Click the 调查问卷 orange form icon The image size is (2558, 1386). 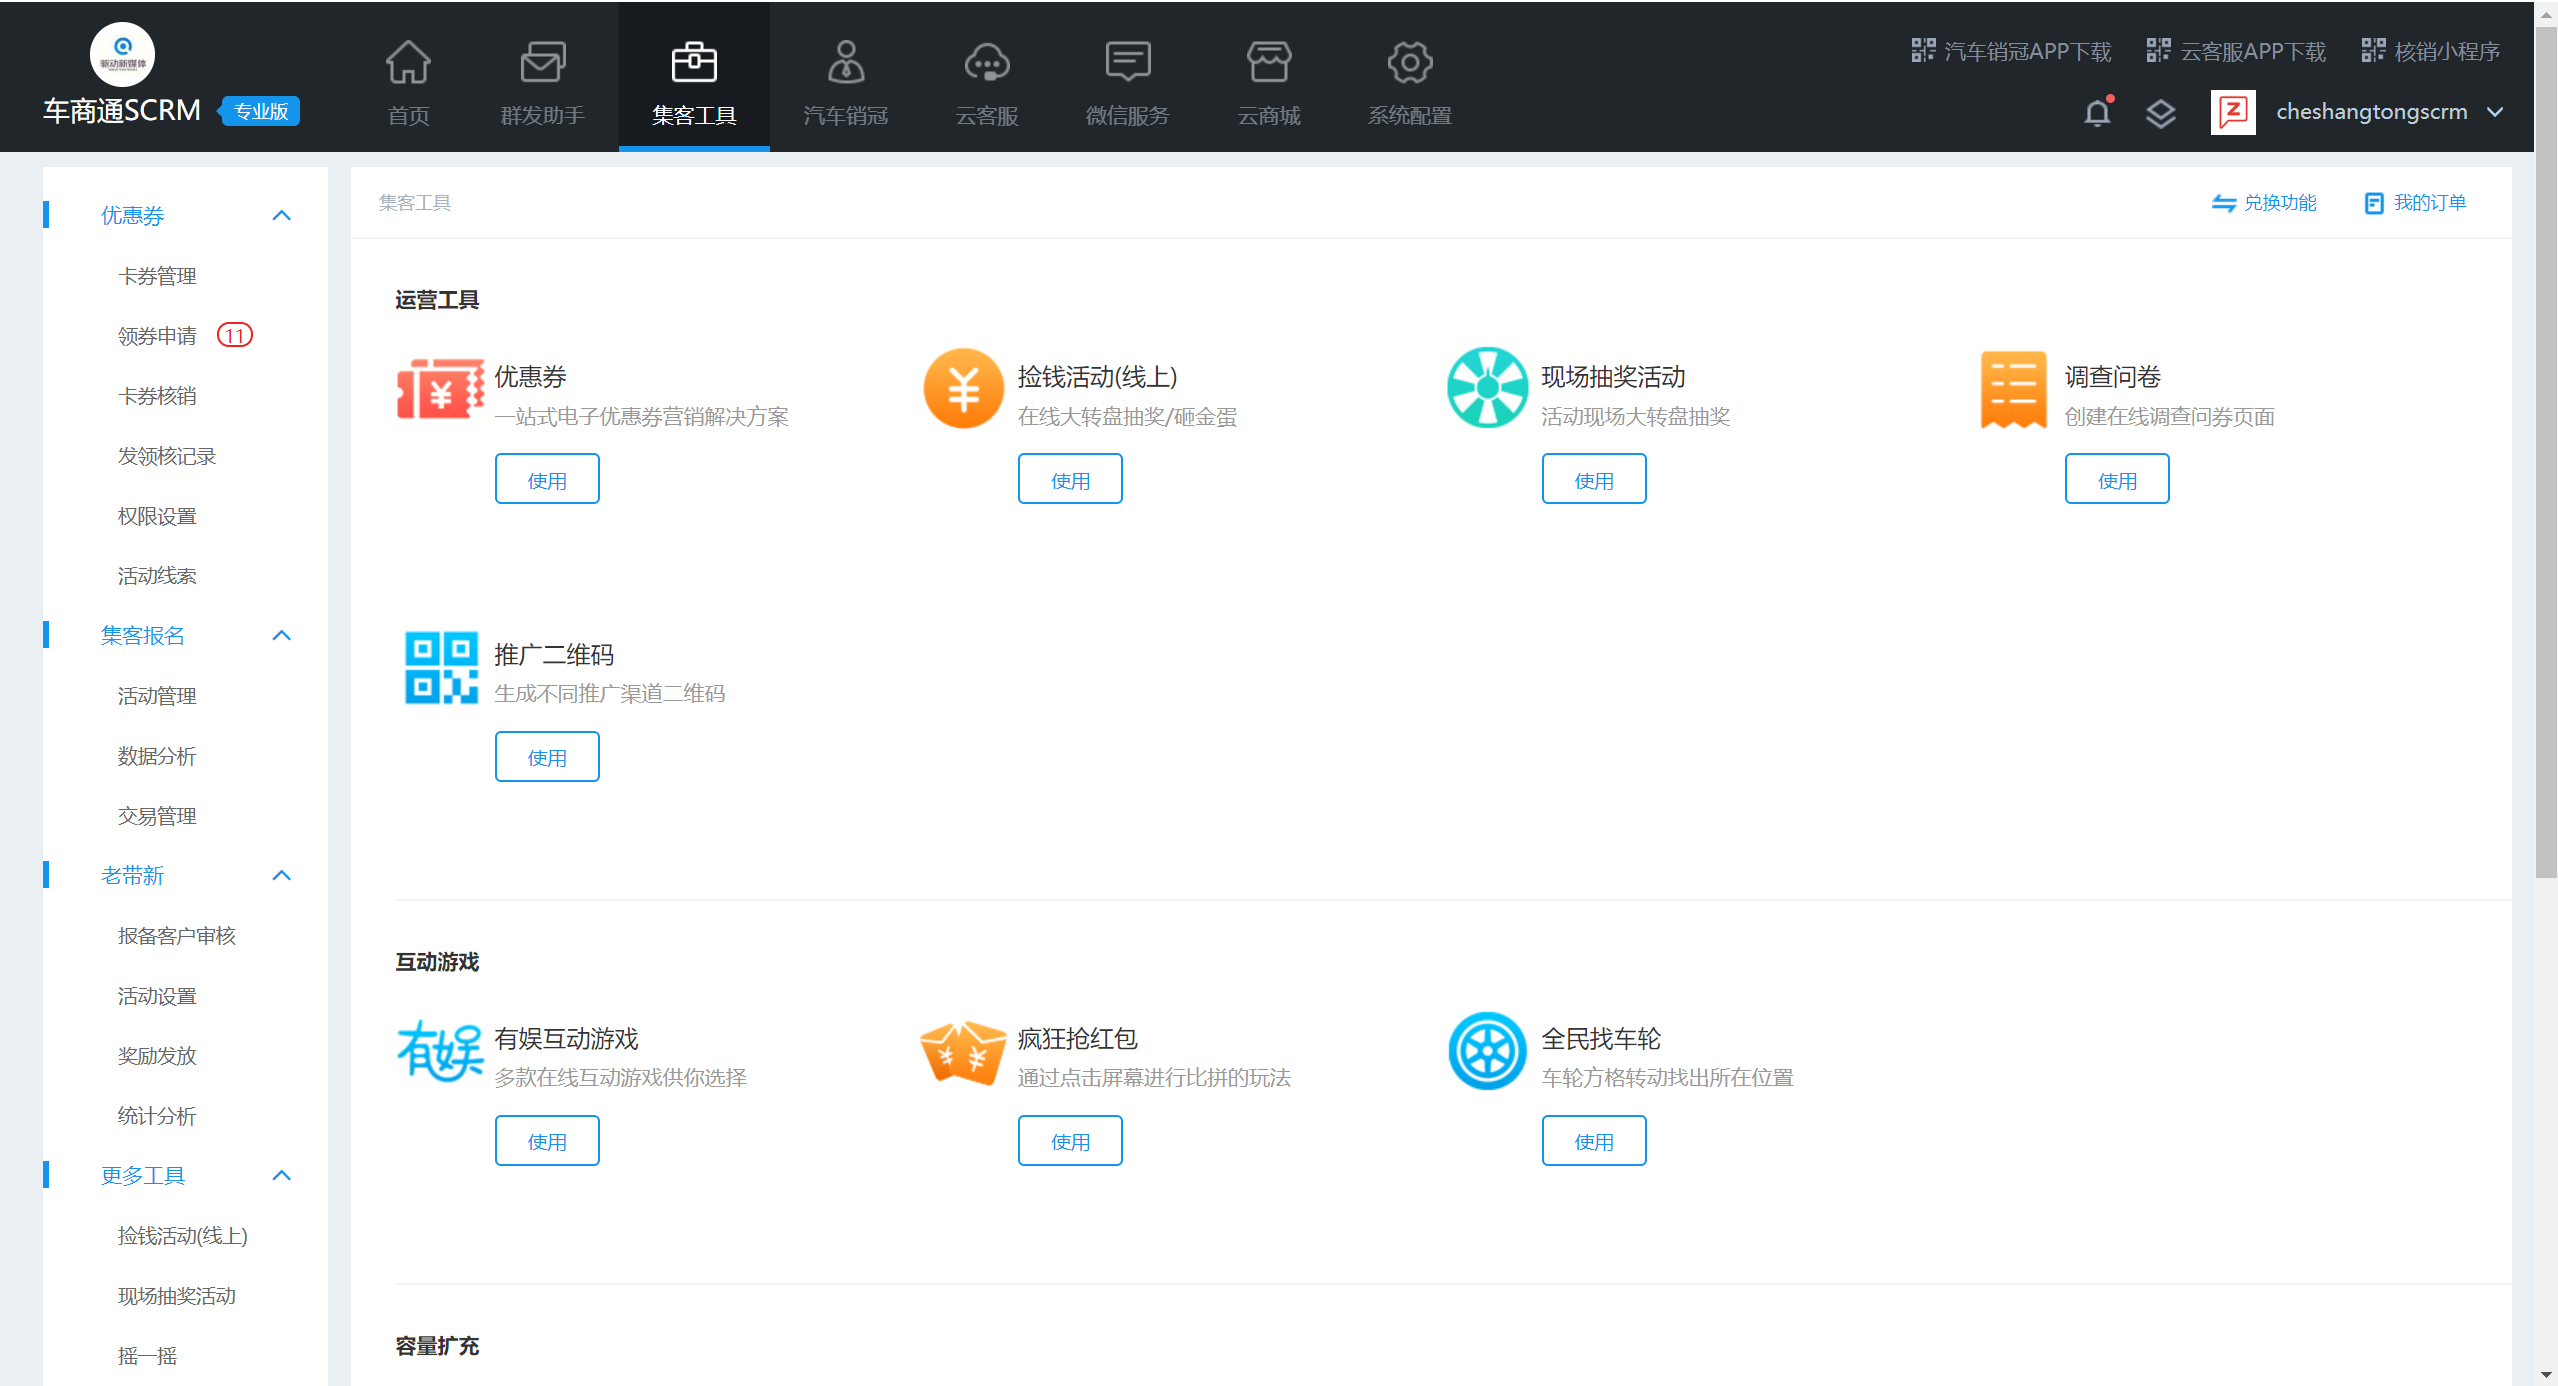(x=2012, y=389)
